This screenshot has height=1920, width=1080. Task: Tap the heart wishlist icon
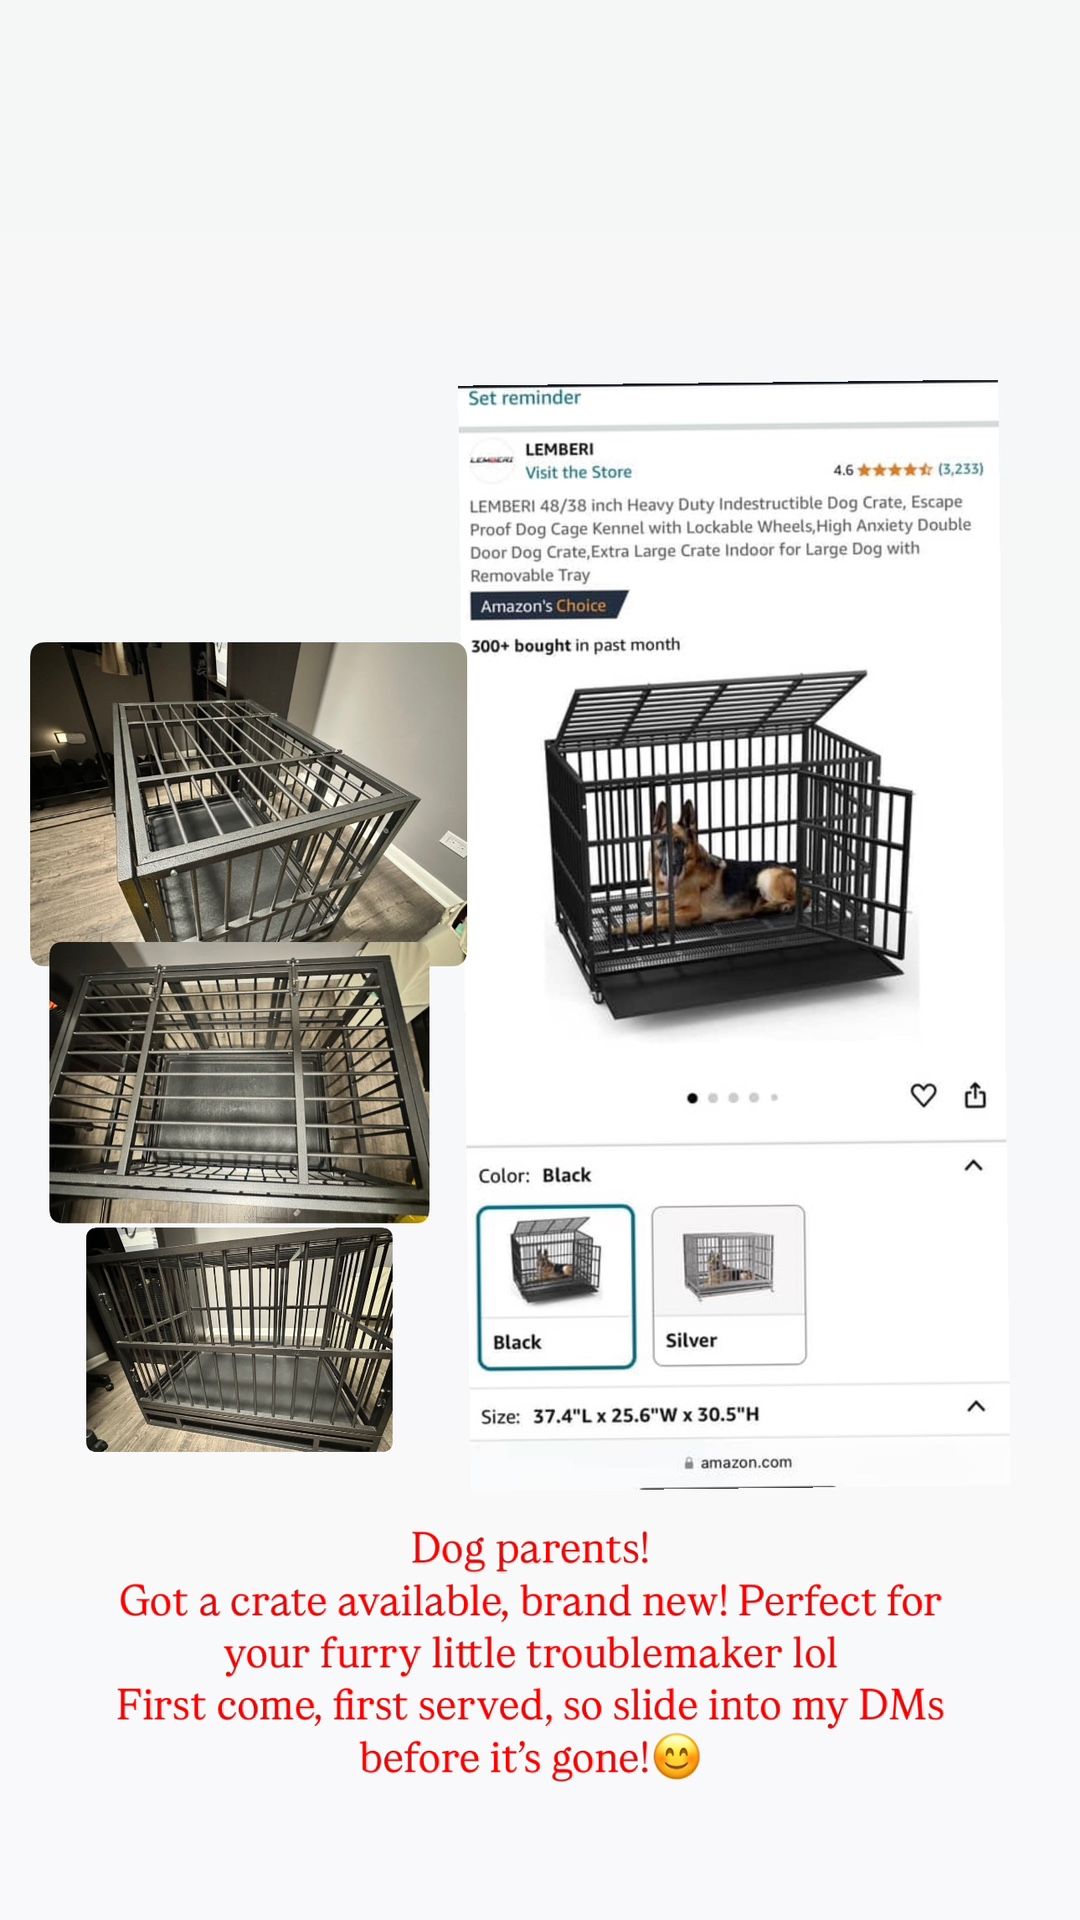click(923, 1095)
